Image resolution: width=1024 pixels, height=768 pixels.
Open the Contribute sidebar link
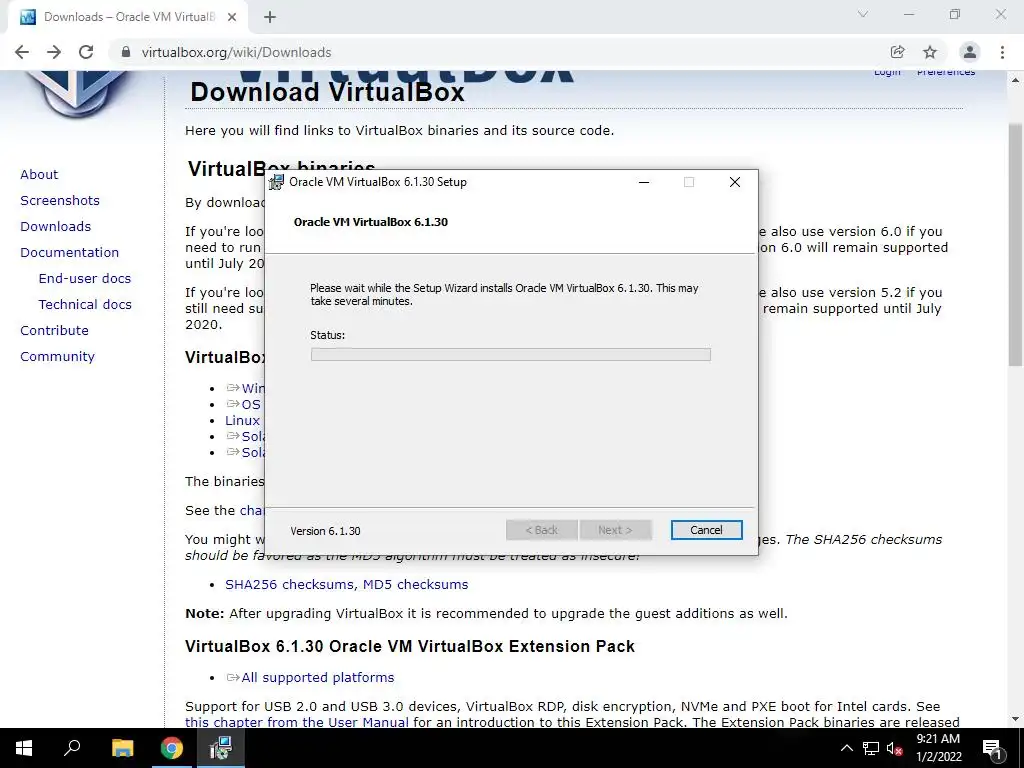pos(54,330)
